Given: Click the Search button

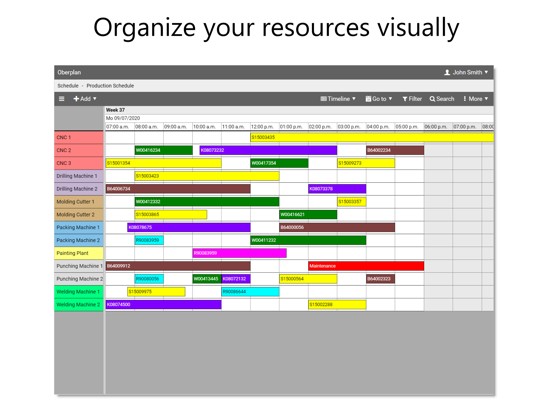Looking at the screenshot, I should 442,99.
